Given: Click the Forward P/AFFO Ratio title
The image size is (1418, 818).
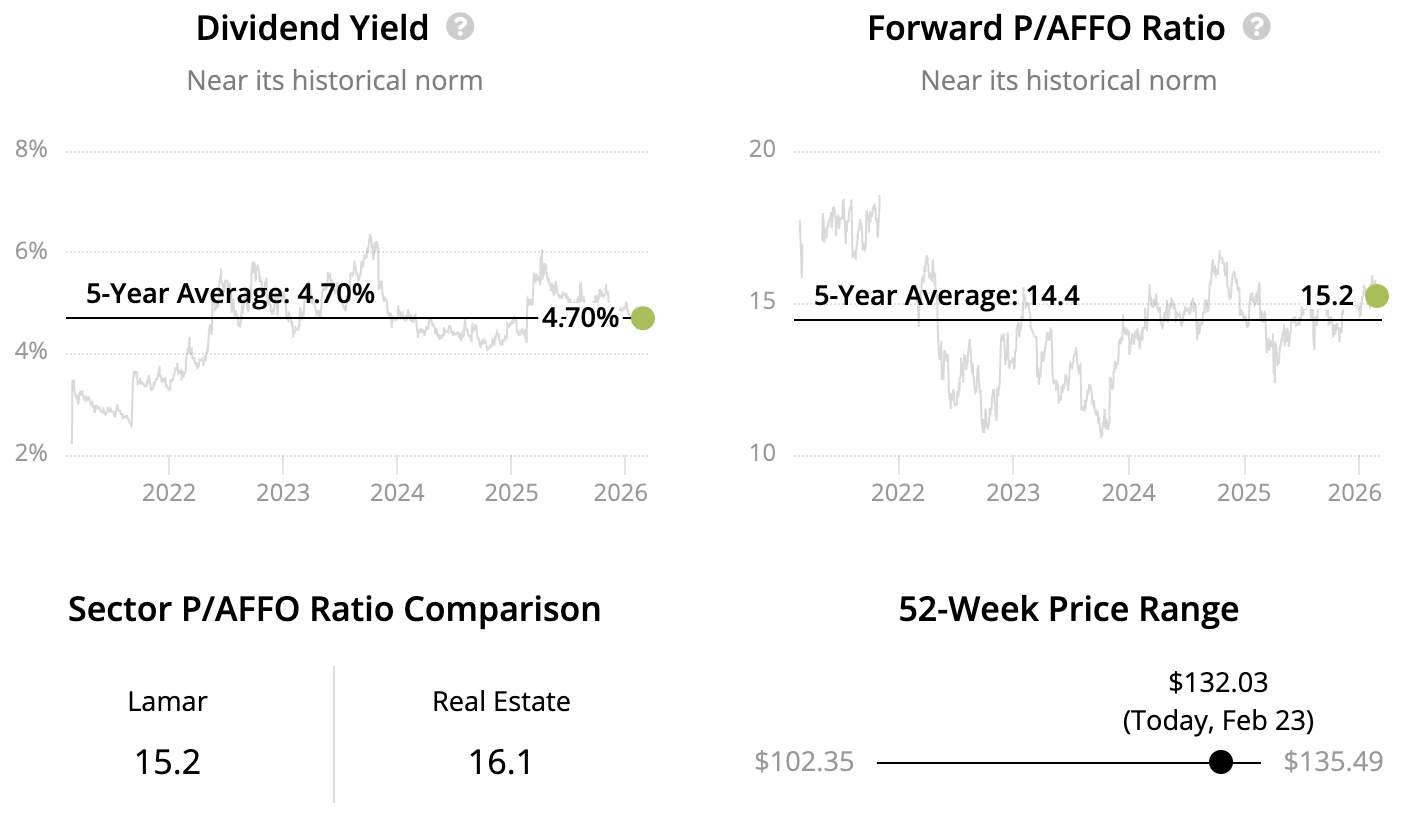Looking at the screenshot, I should 1046,28.
